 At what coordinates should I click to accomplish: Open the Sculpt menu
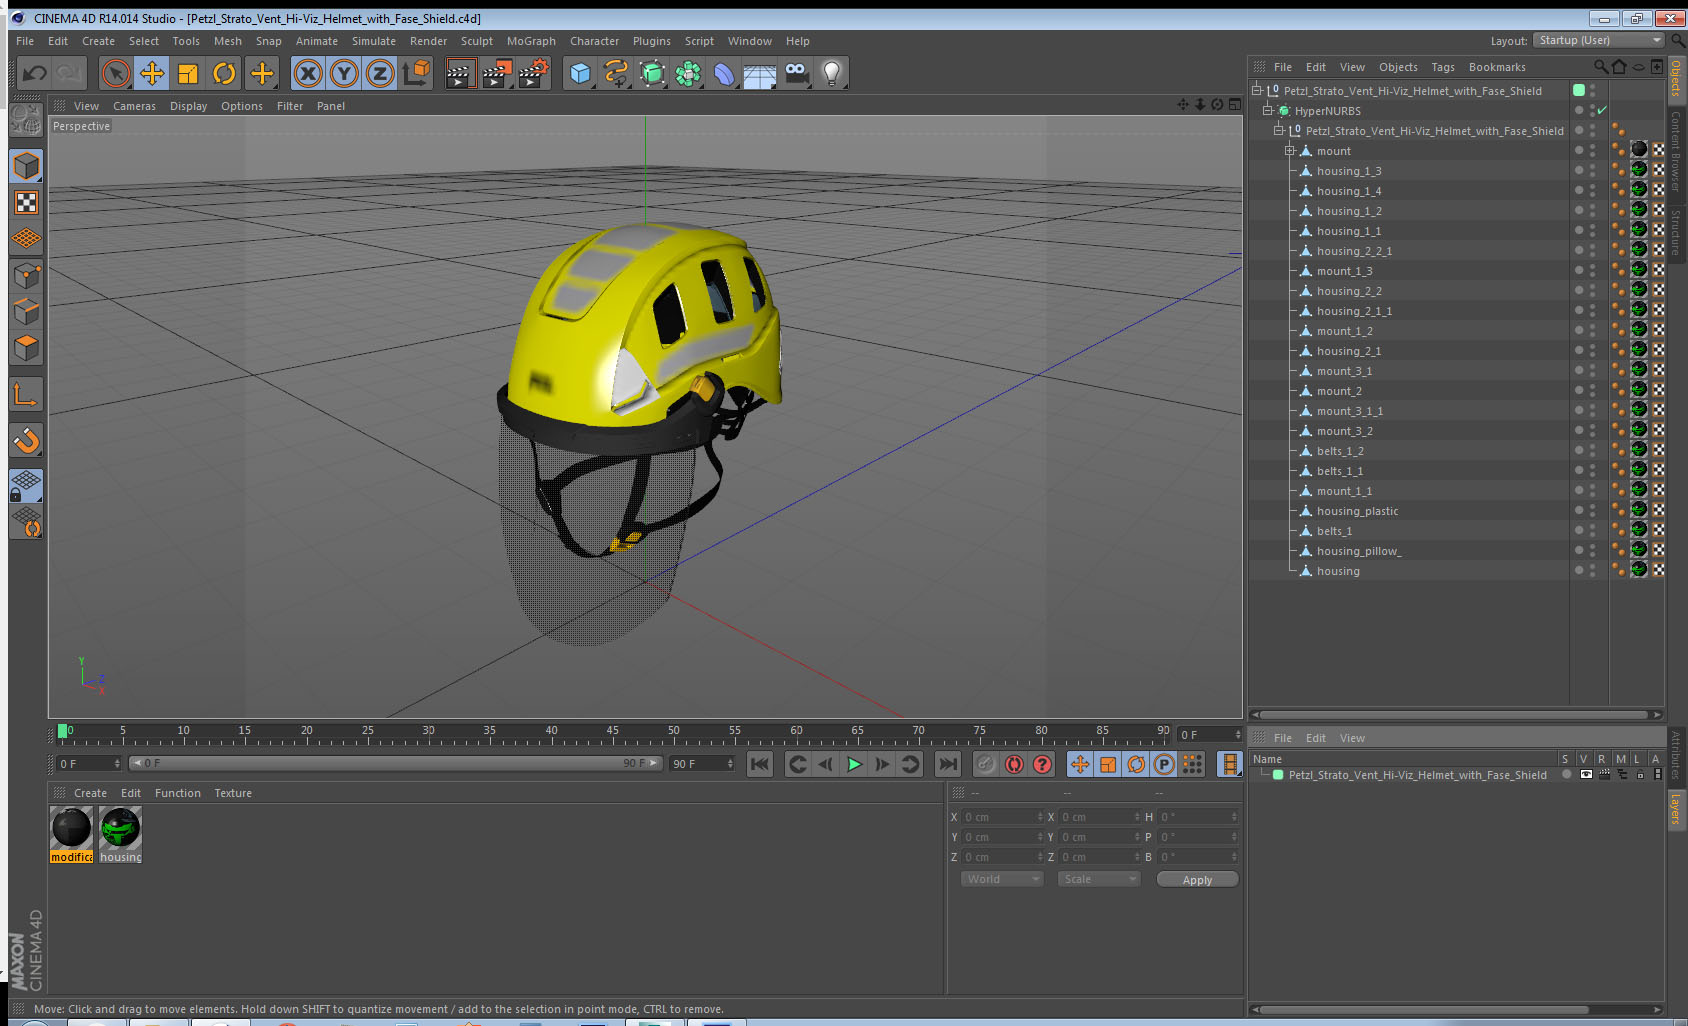[x=477, y=41]
